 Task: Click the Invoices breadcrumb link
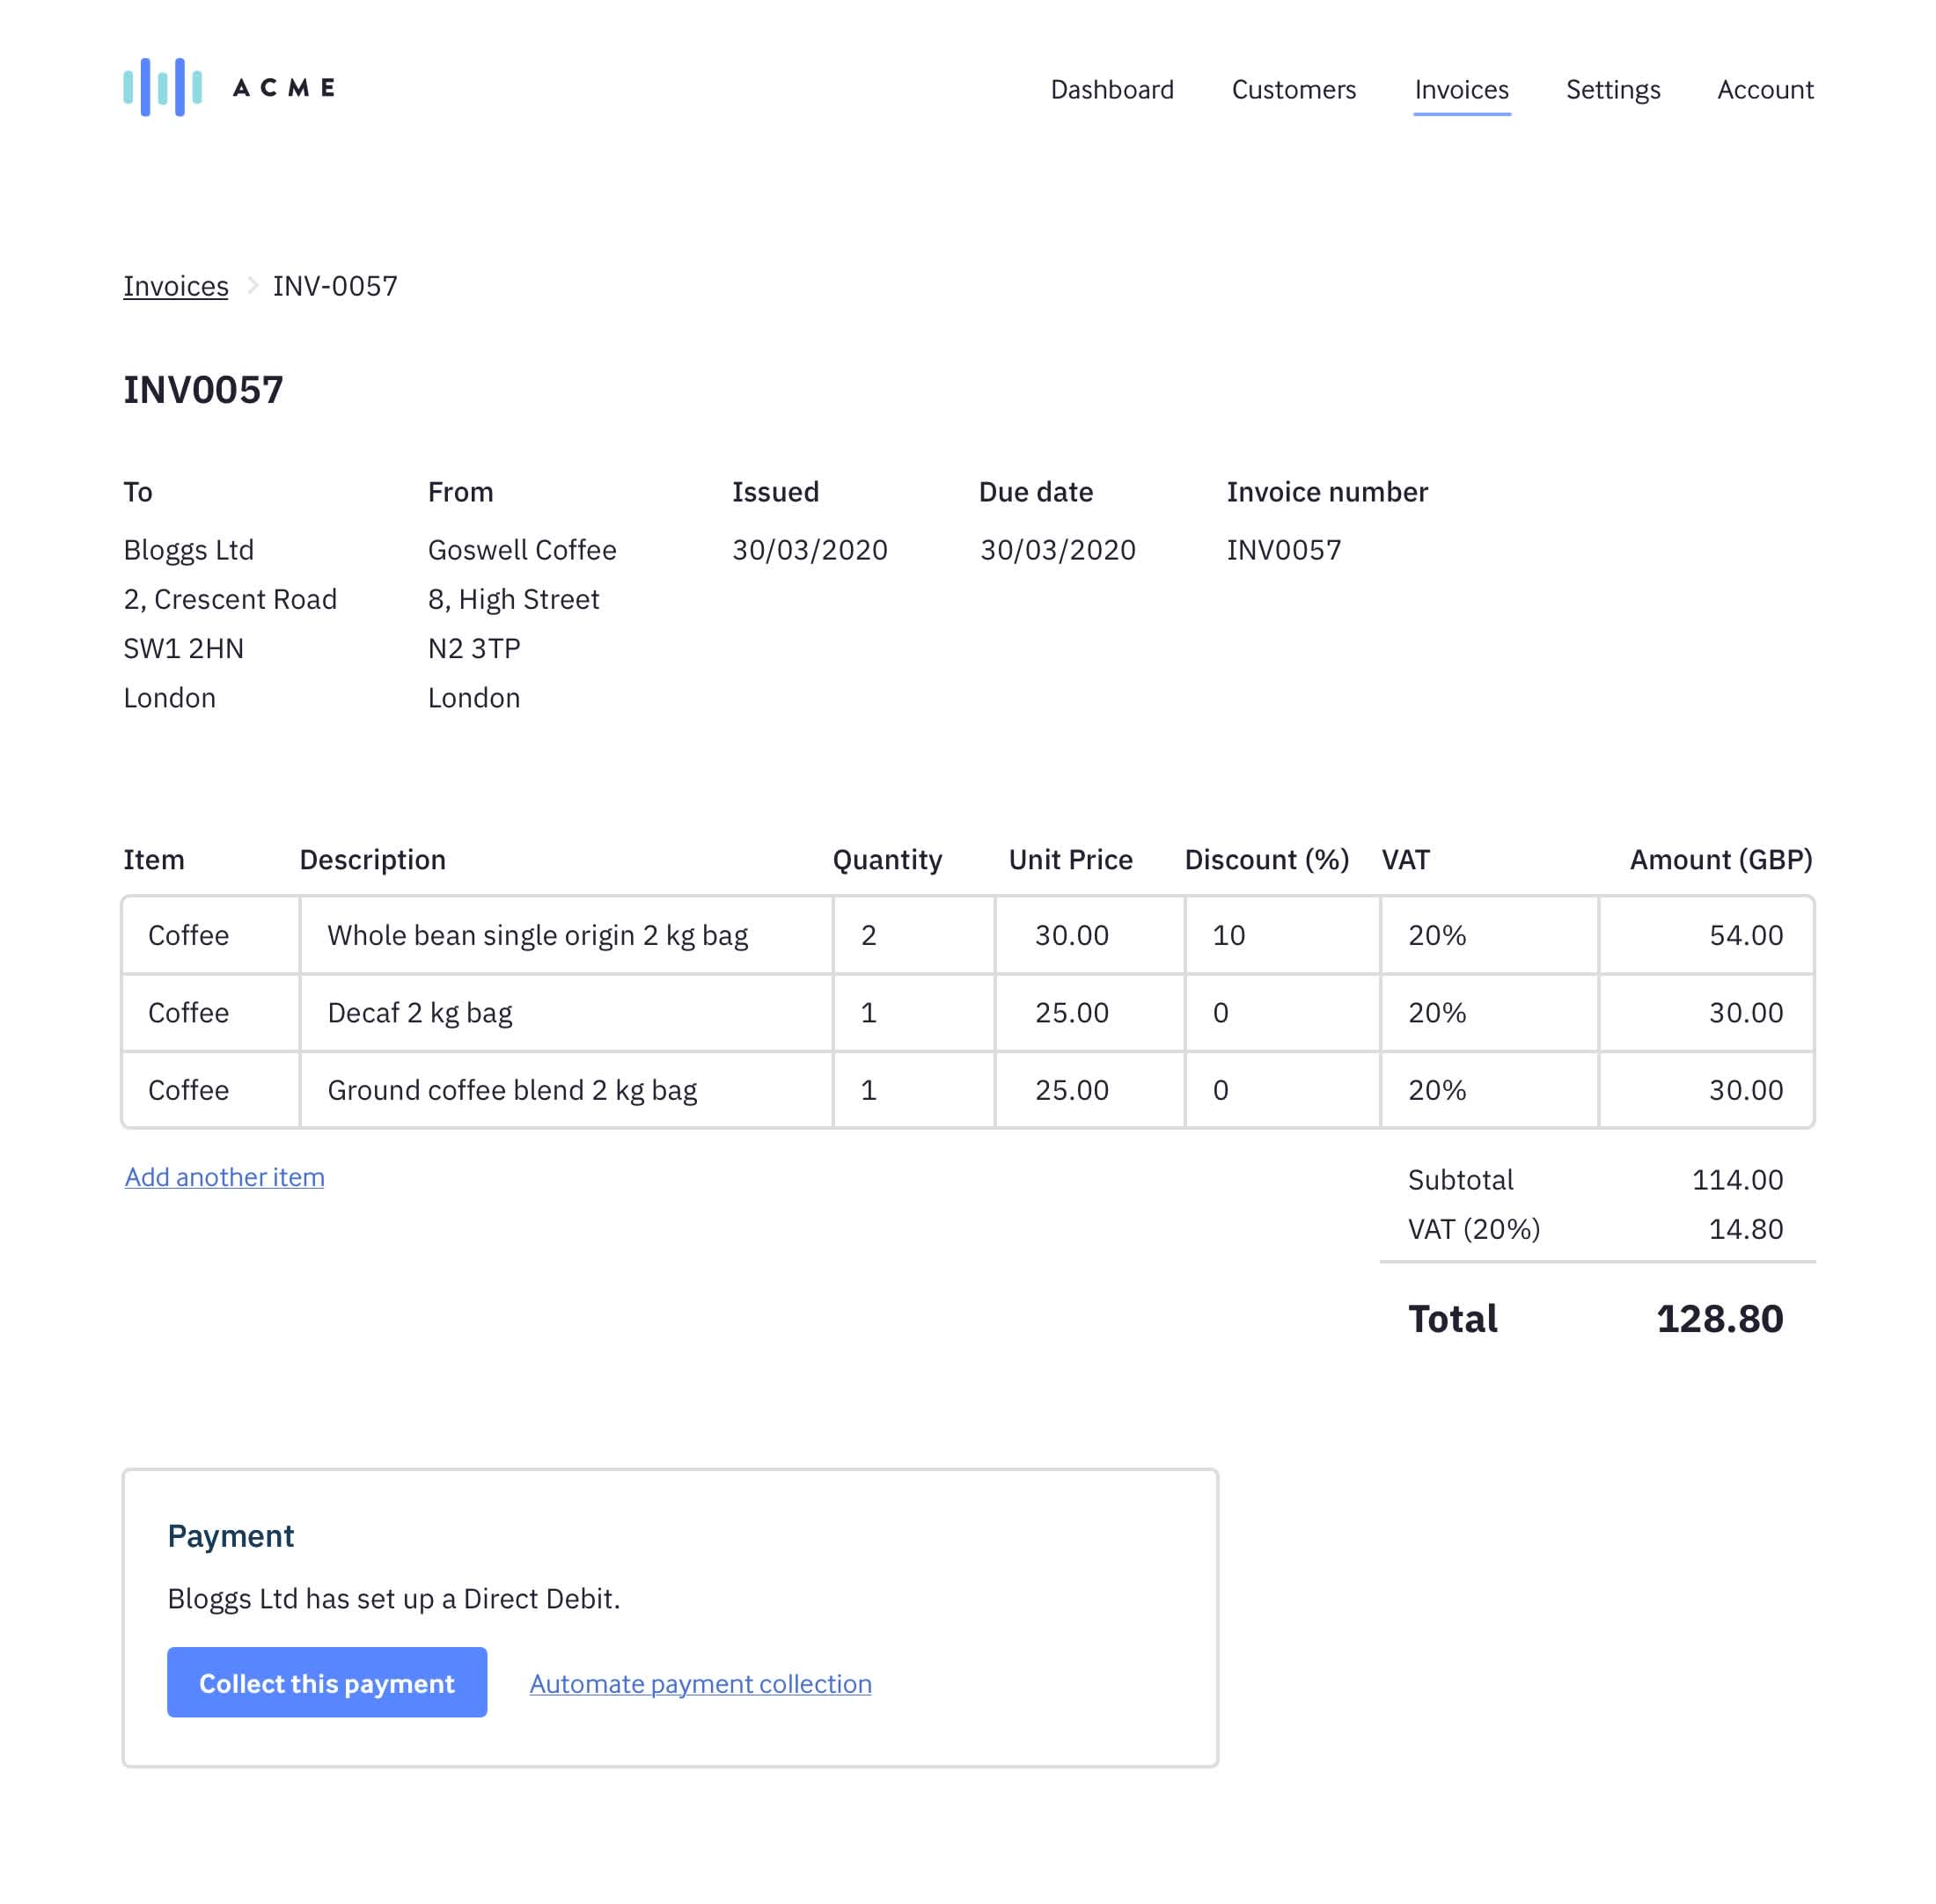point(175,286)
